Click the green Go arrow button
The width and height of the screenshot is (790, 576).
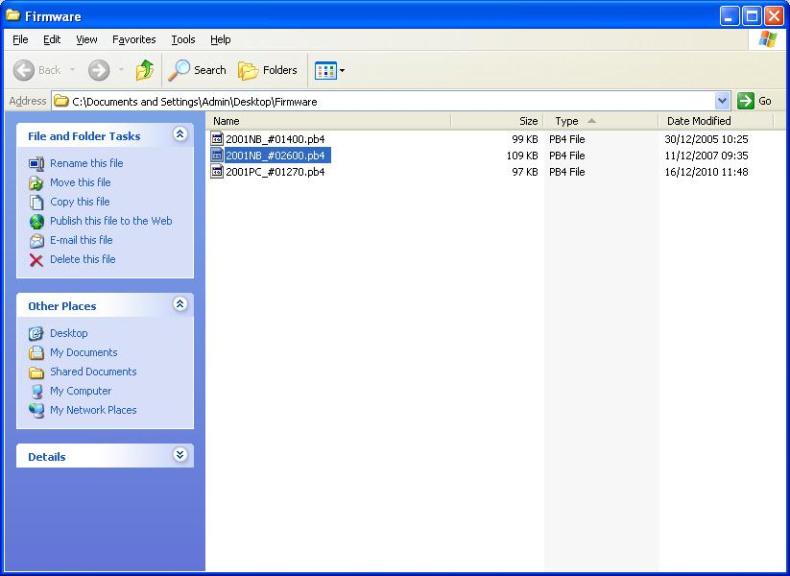coord(745,101)
